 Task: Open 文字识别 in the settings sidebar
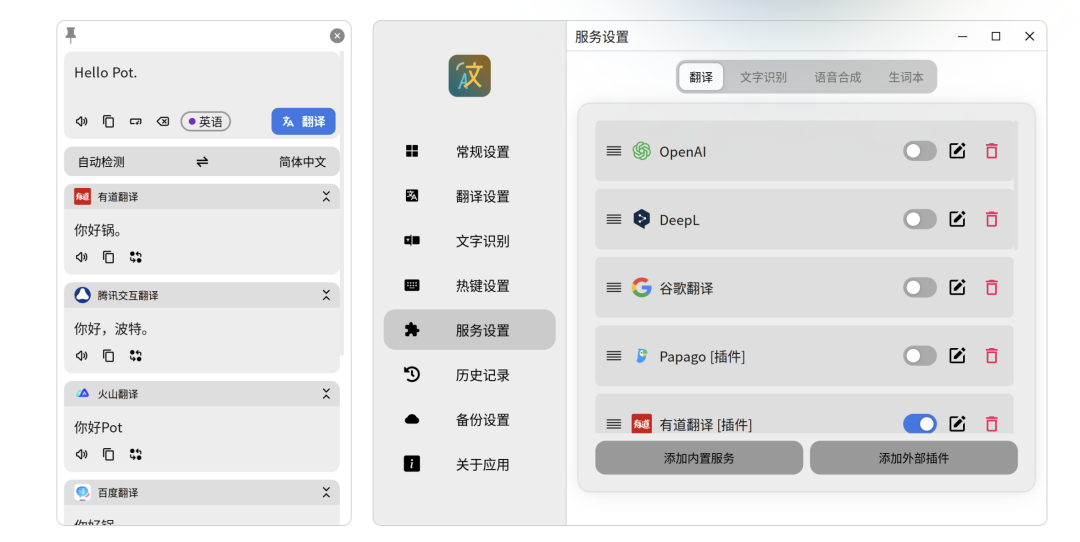tap(469, 241)
